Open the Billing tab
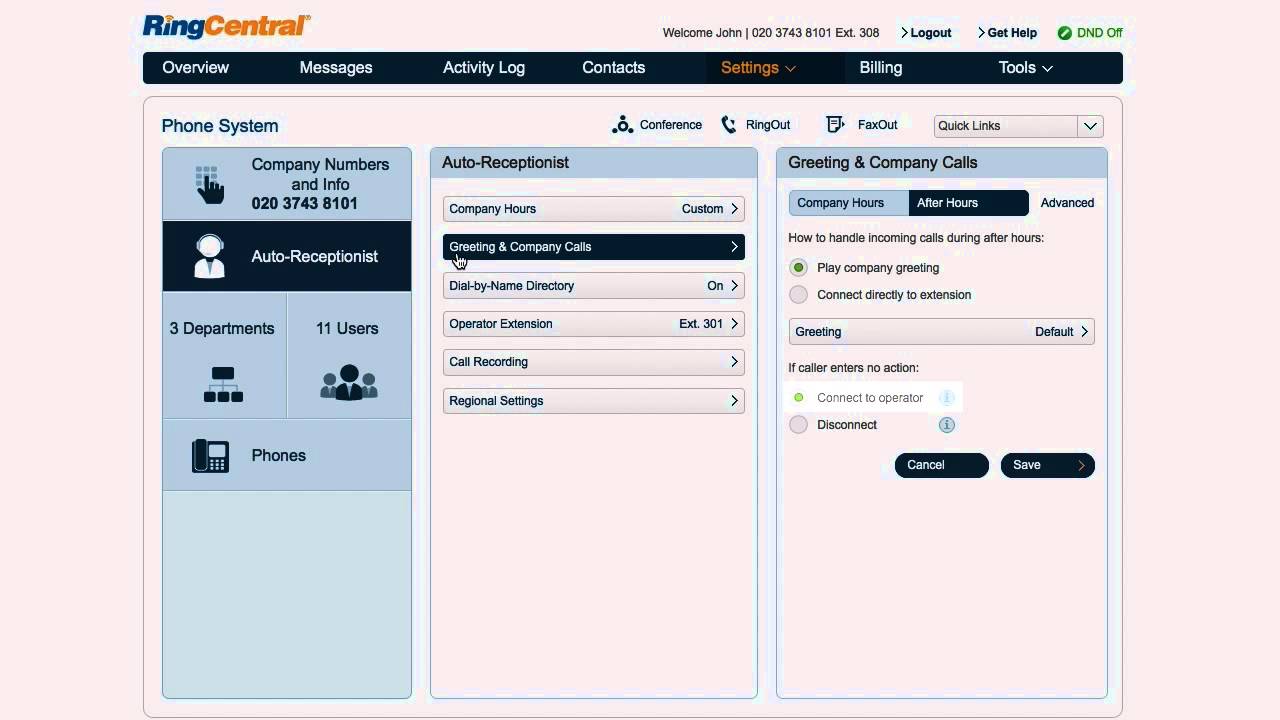The image size is (1280, 720). click(881, 68)
